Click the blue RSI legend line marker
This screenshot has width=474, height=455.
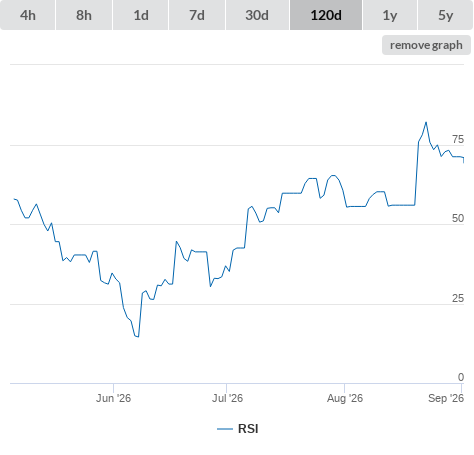click(x=225, y=429)
